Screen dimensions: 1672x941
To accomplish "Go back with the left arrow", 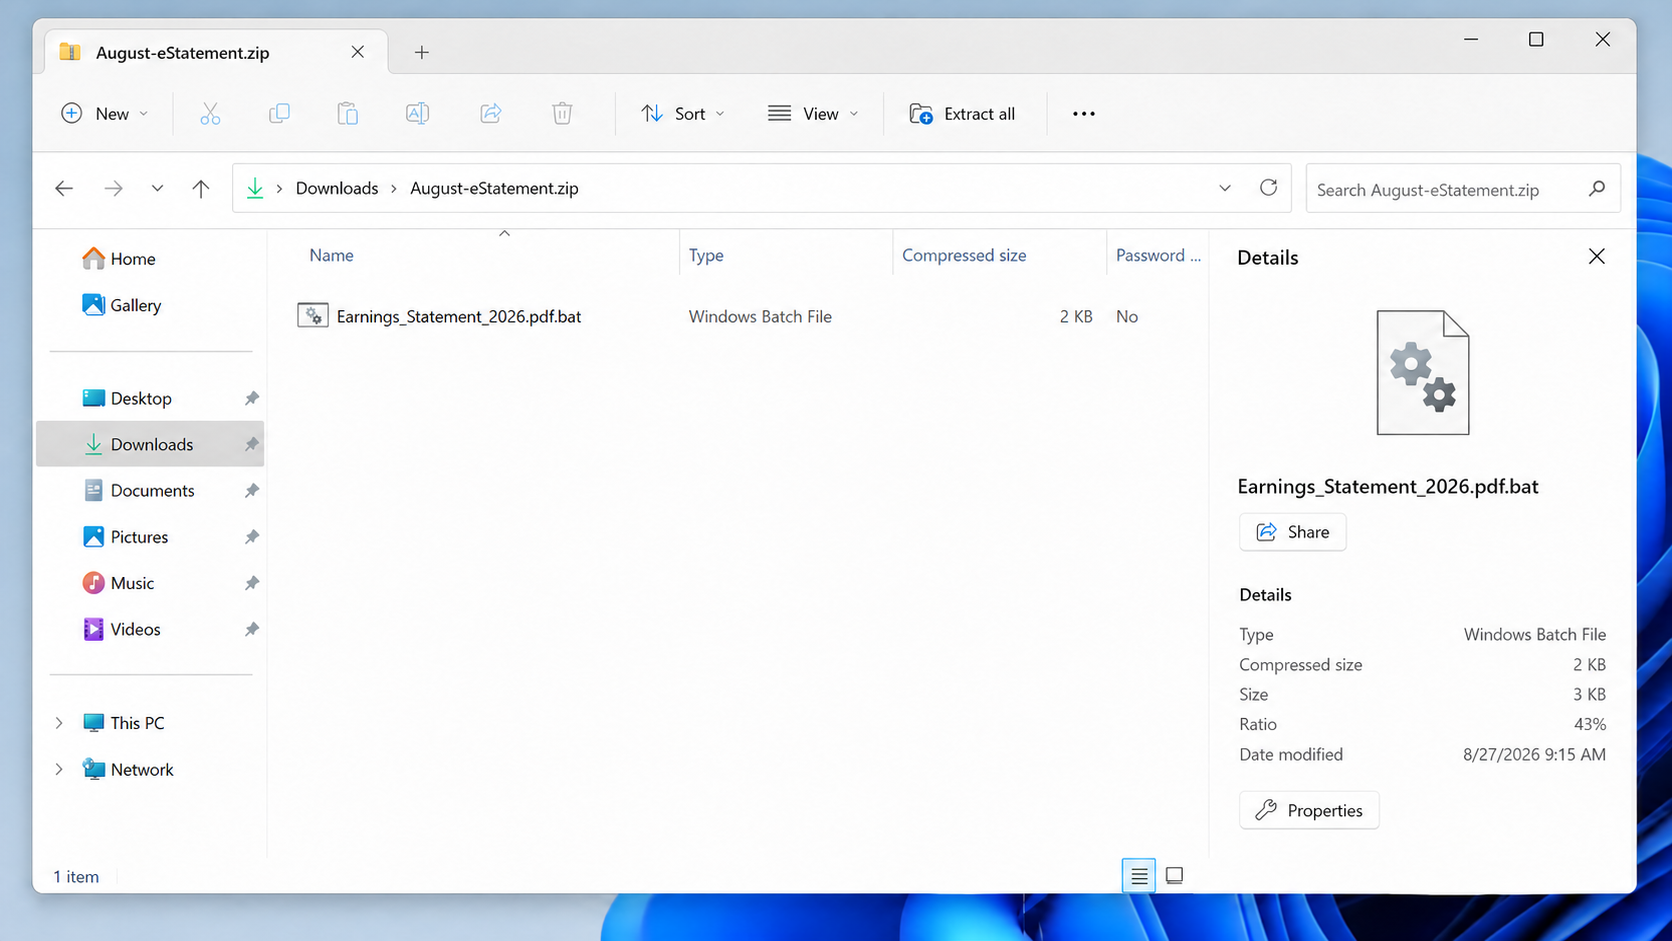I will click(x=64, y=188).
